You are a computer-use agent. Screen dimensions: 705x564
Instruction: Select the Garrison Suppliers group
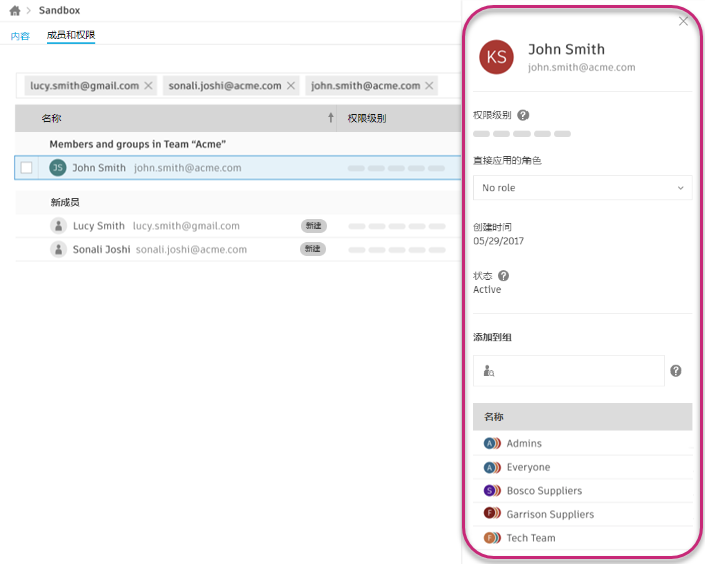tap(583, 514)
